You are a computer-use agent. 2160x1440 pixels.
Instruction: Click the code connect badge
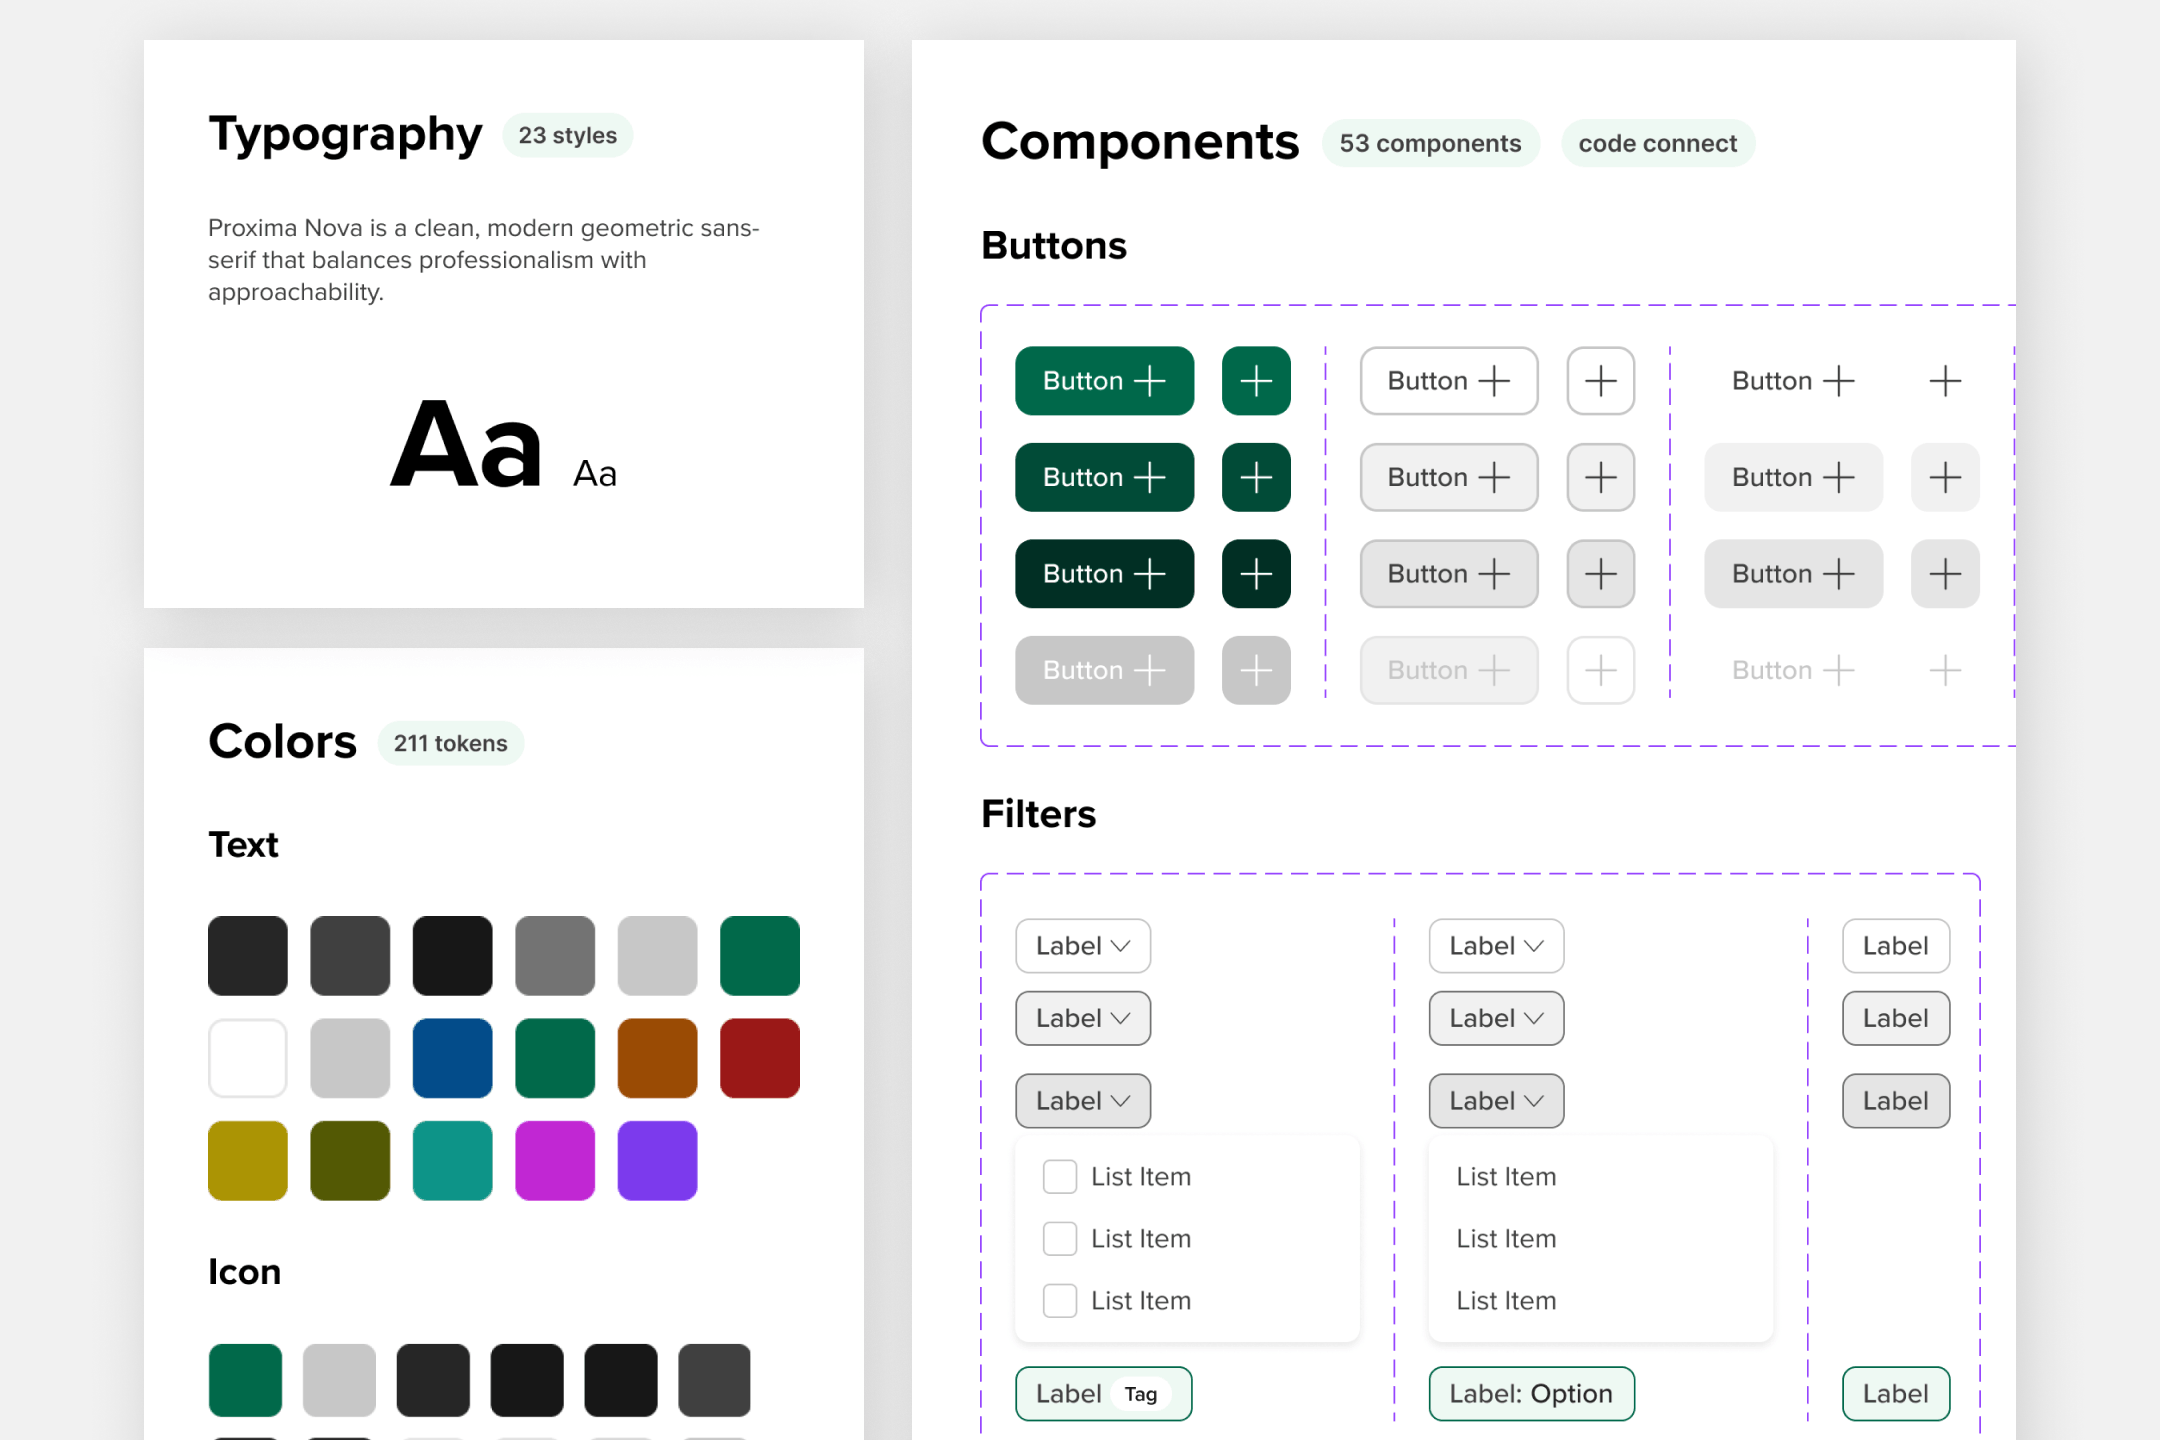click(1657, 143)
